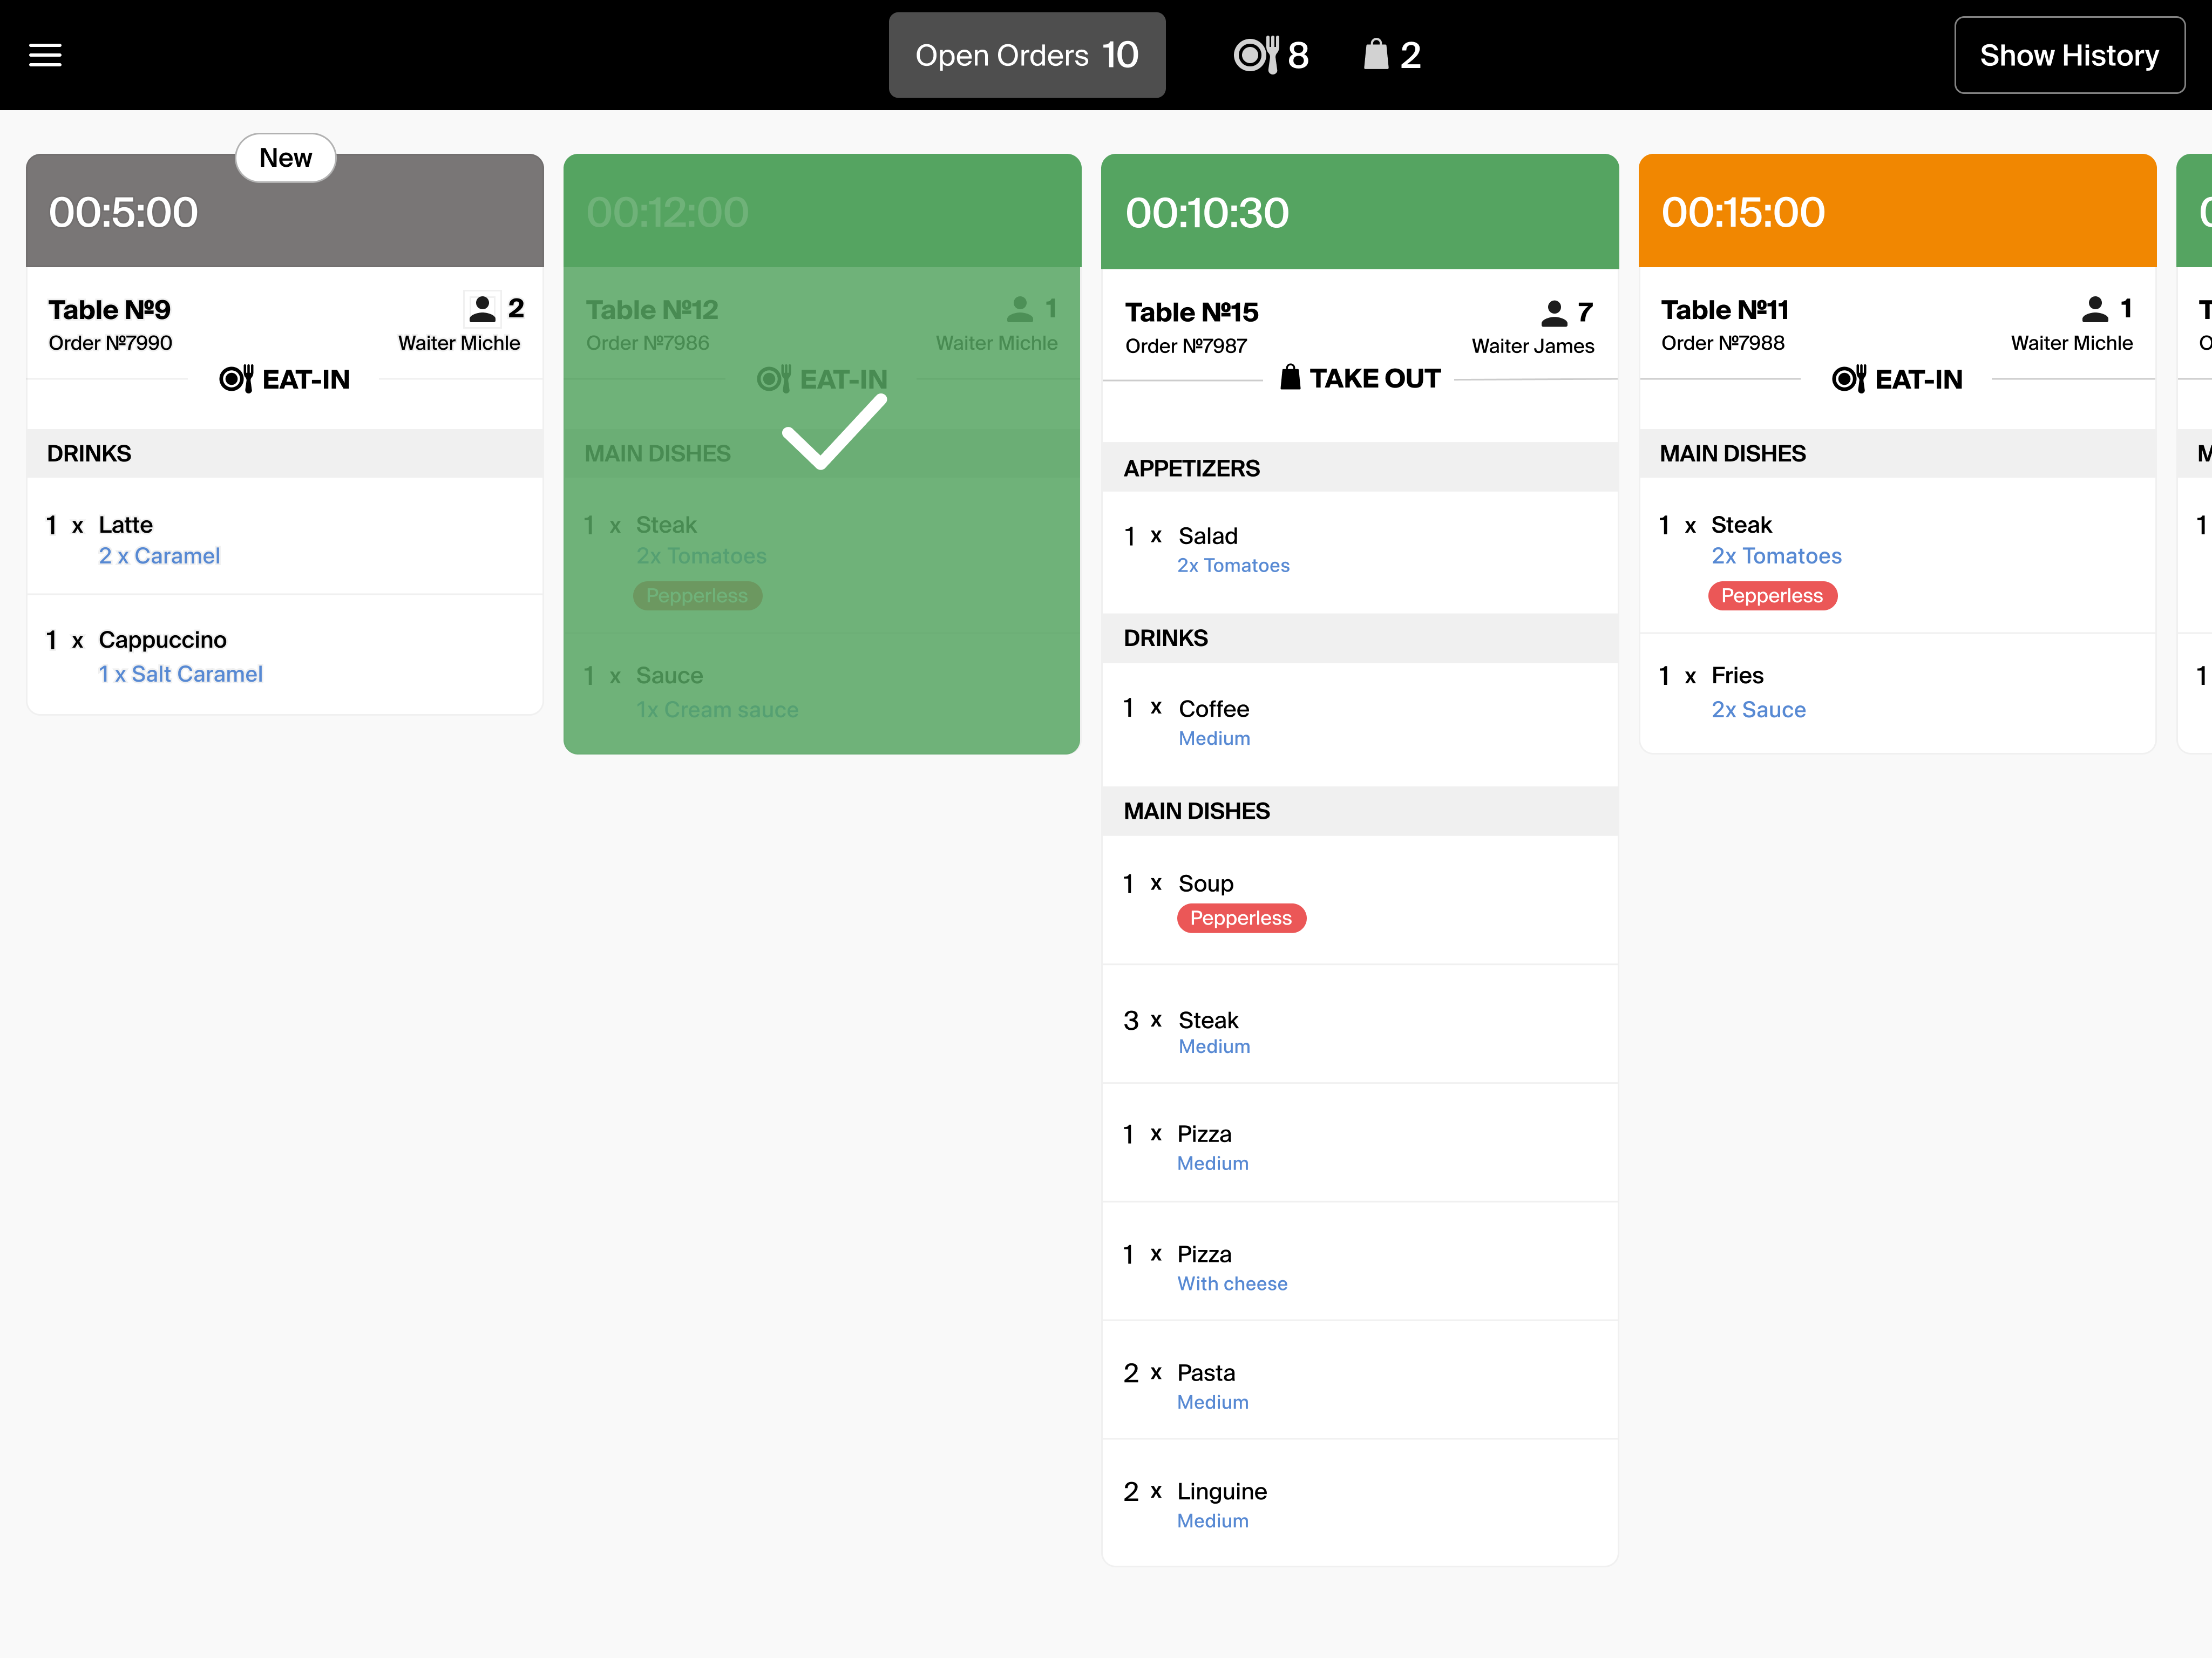Click Order №7990 label
This screenshot has height=1658, width=2212.
[x=110, y=343]
